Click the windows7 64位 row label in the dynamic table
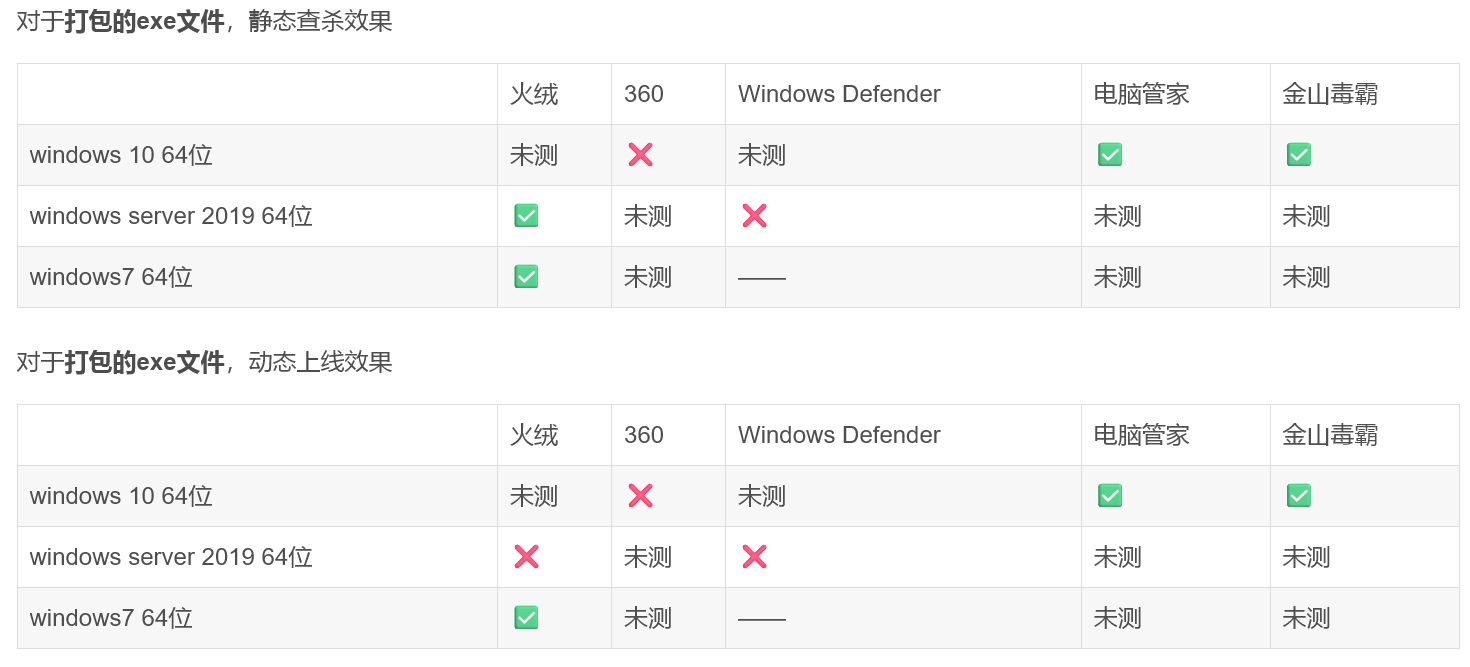The height and width of the screenshot is (667, 1470). click(x=111, y=618)
